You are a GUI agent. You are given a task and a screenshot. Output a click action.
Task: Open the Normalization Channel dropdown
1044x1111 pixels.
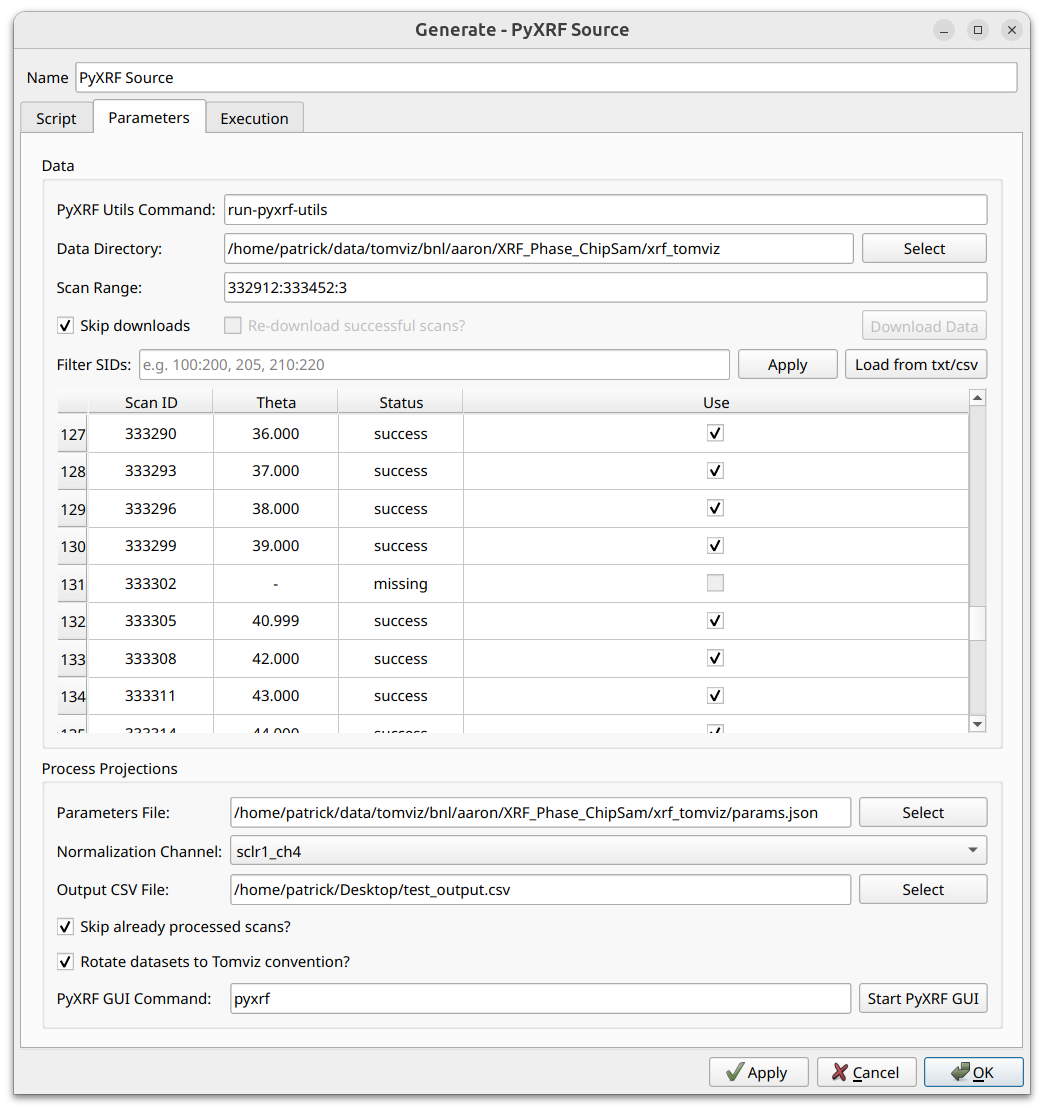[x=608, y=851]
